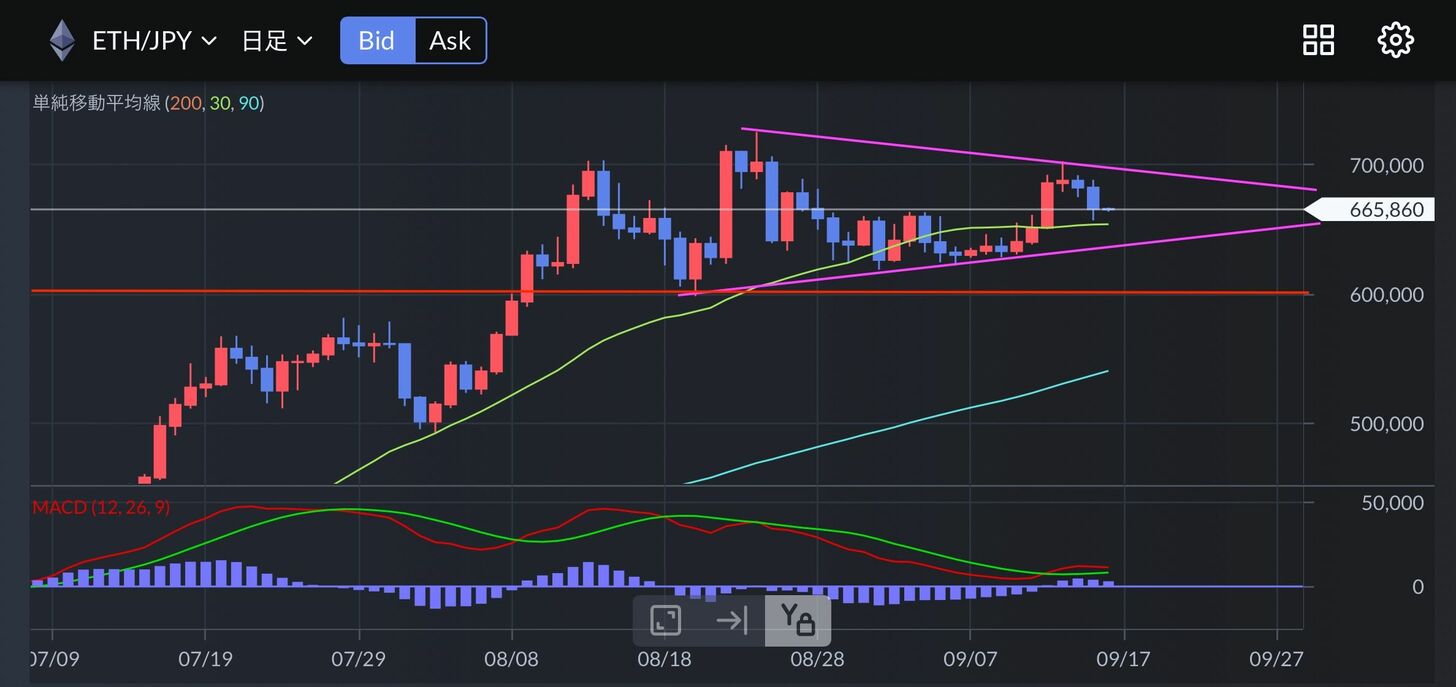Open the ETH/JPY pair dropdown
Image resolution: width=1456 pixels, height=687 pixels.
tap(154, 41)
